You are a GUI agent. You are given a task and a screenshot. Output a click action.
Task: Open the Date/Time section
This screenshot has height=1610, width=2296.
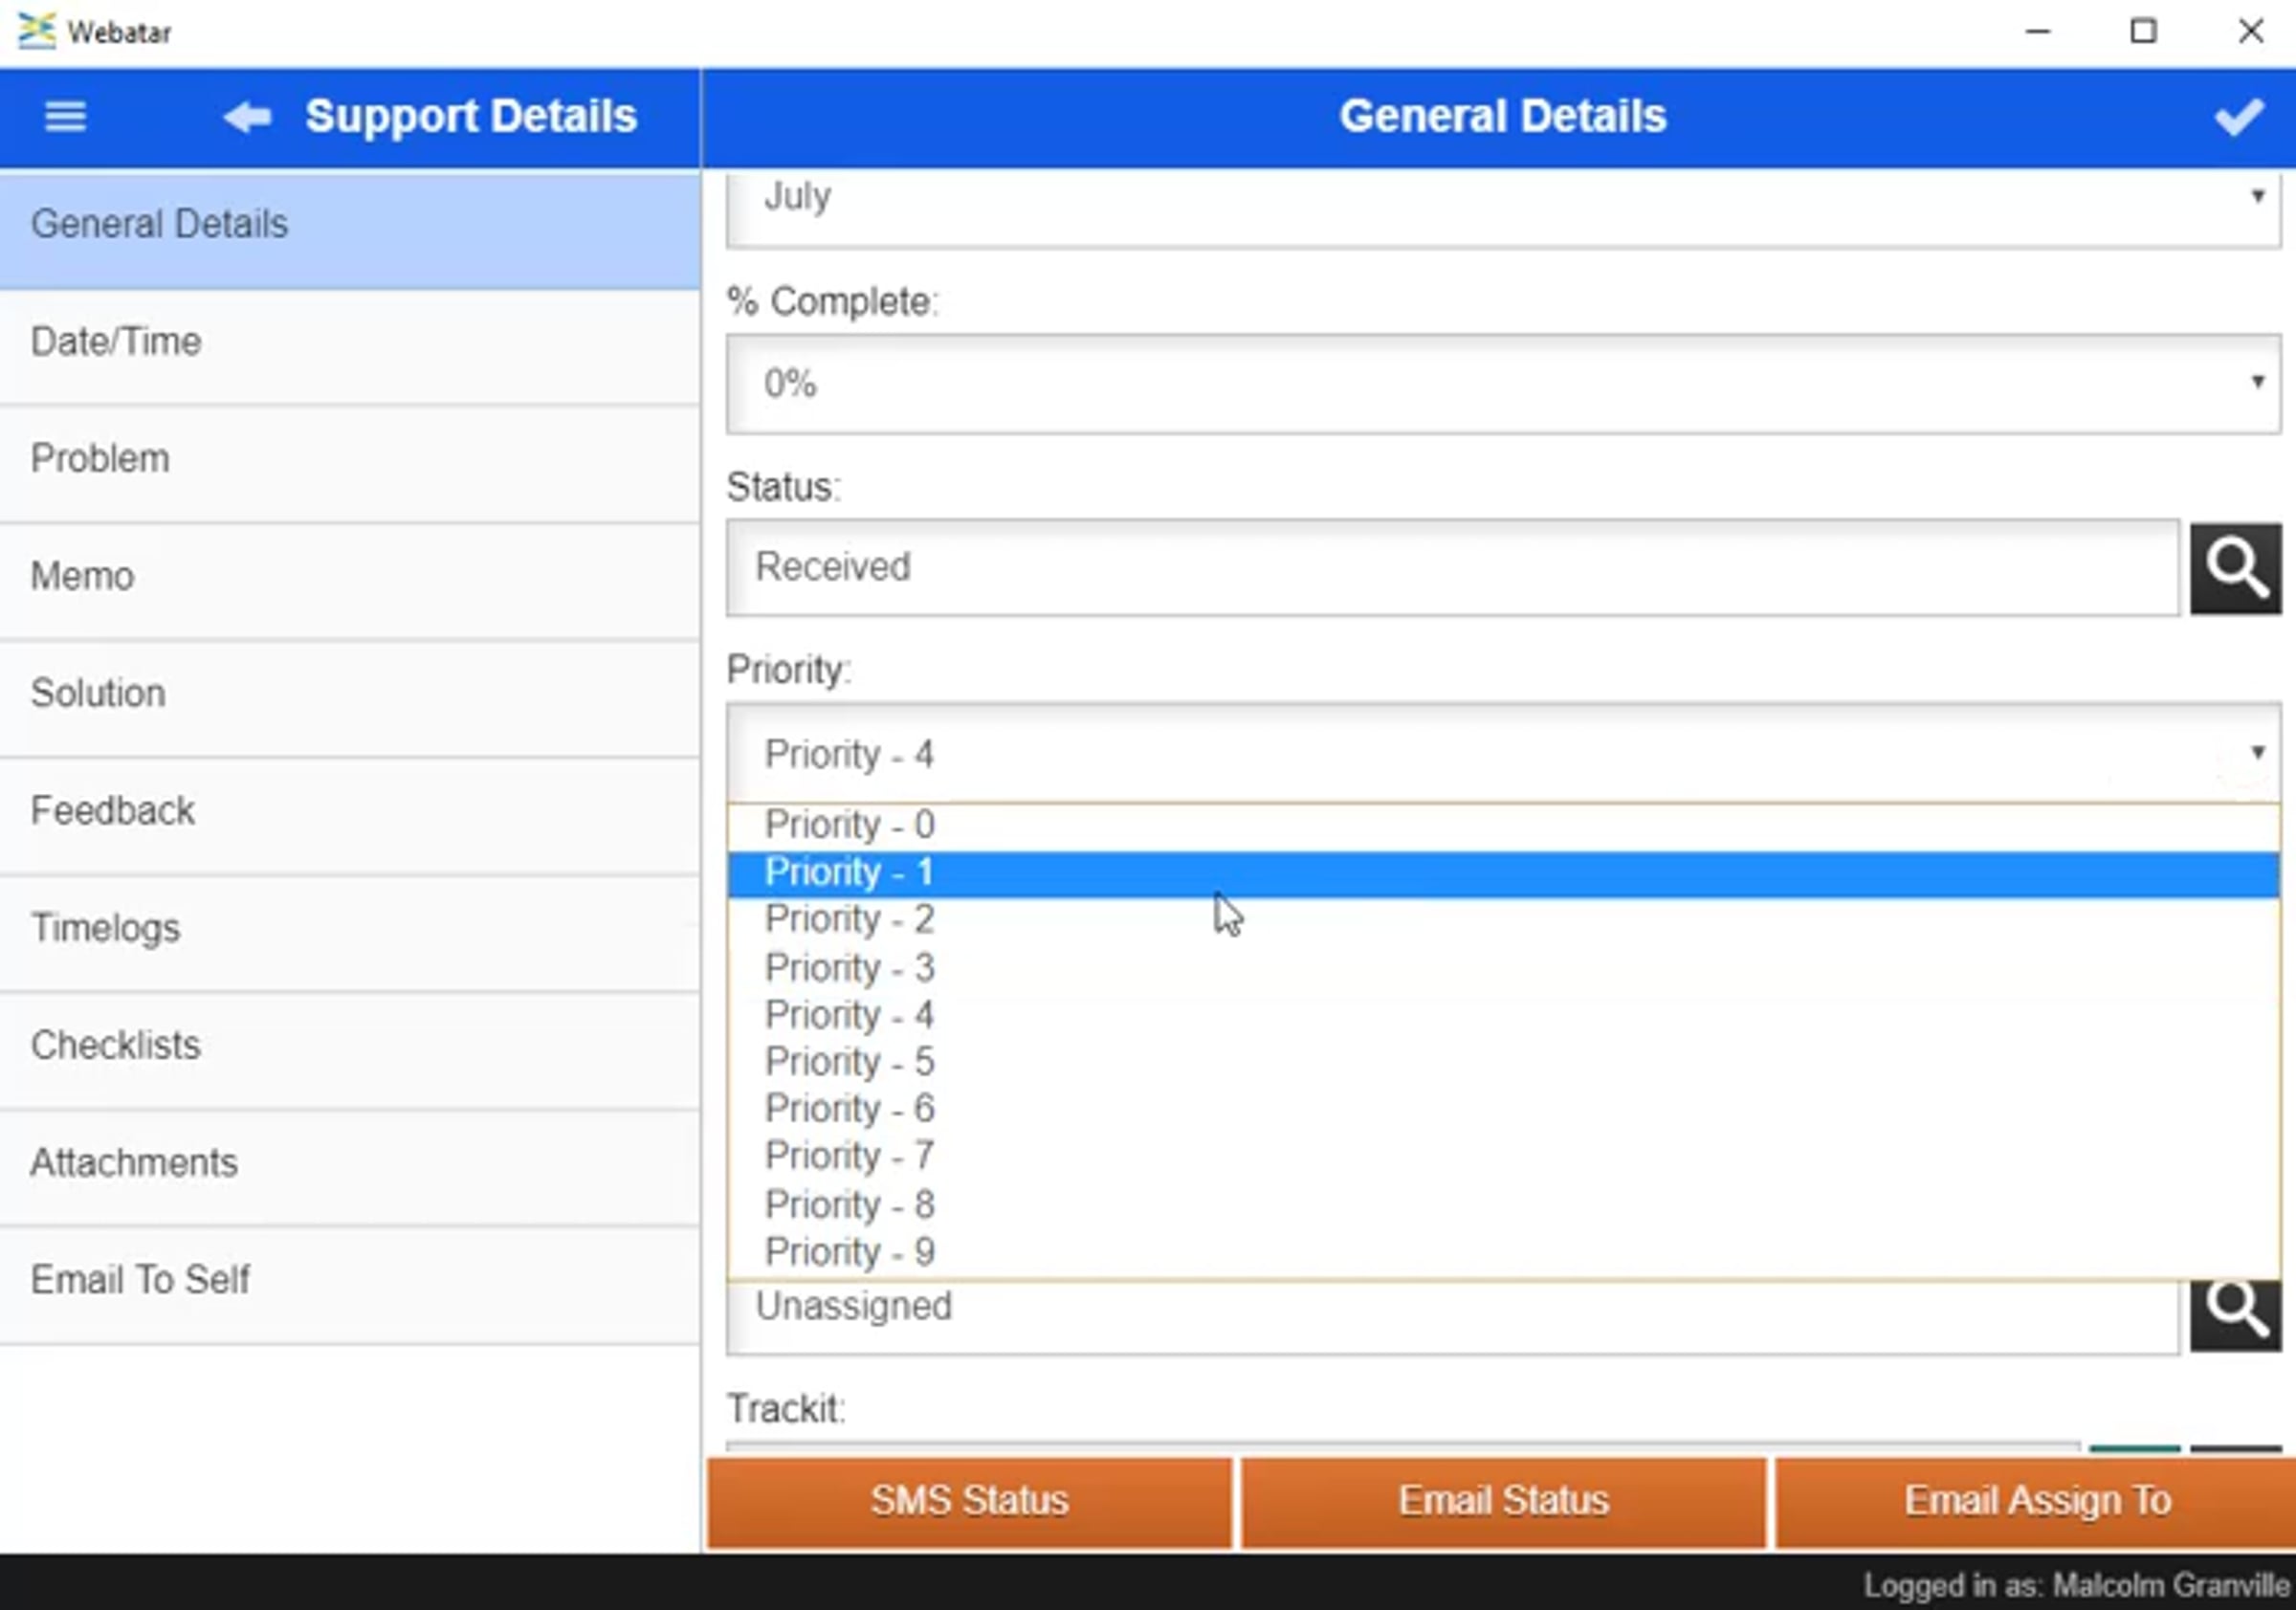click(x=350, y=347)
